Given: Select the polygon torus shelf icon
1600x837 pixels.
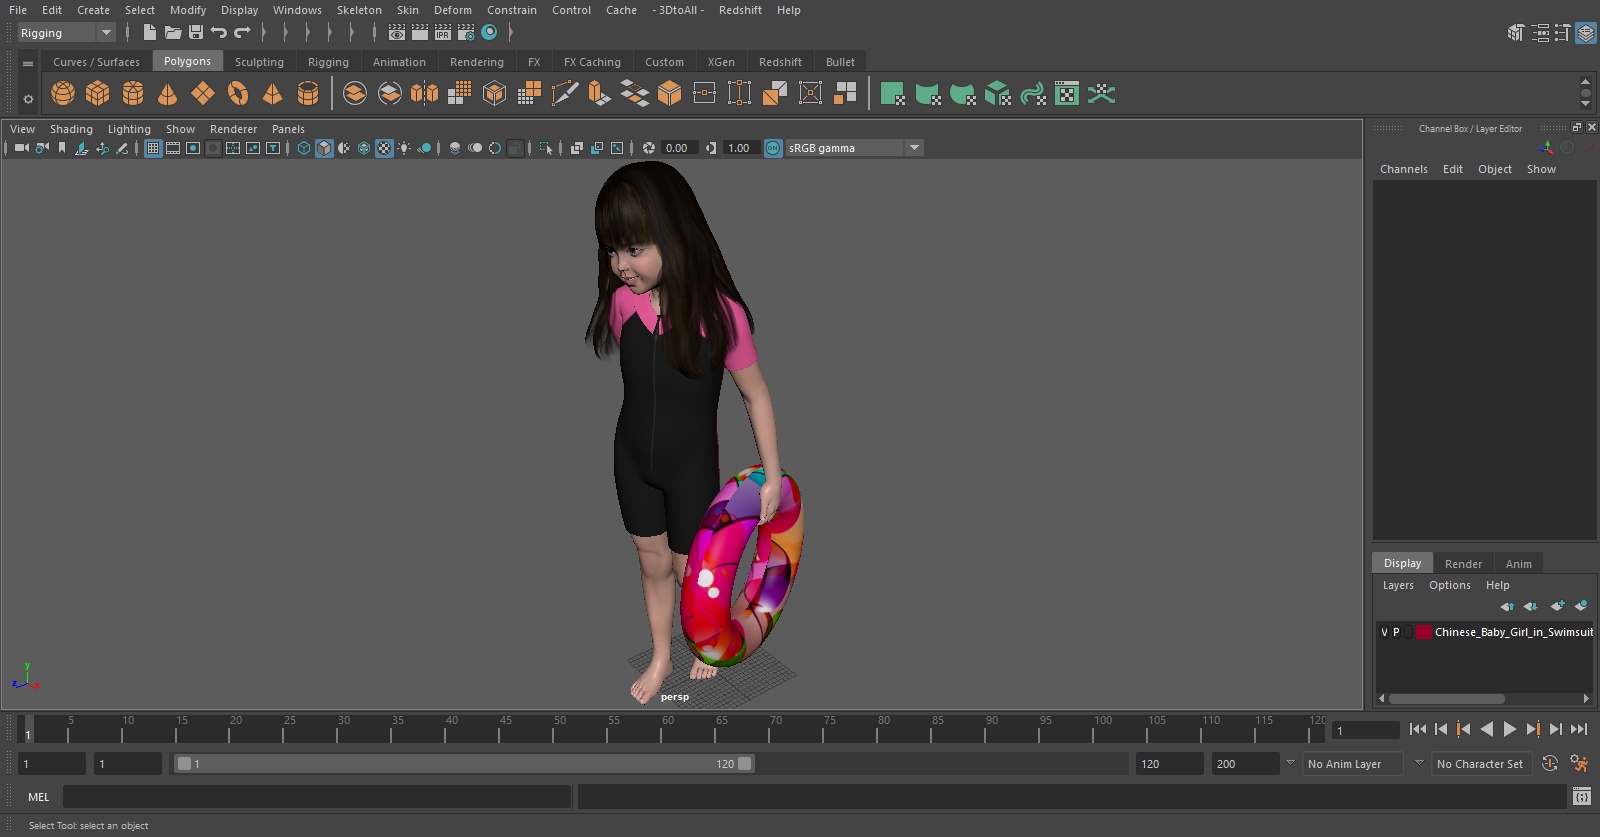Looking at the screenshot, I should coord(238,94).
